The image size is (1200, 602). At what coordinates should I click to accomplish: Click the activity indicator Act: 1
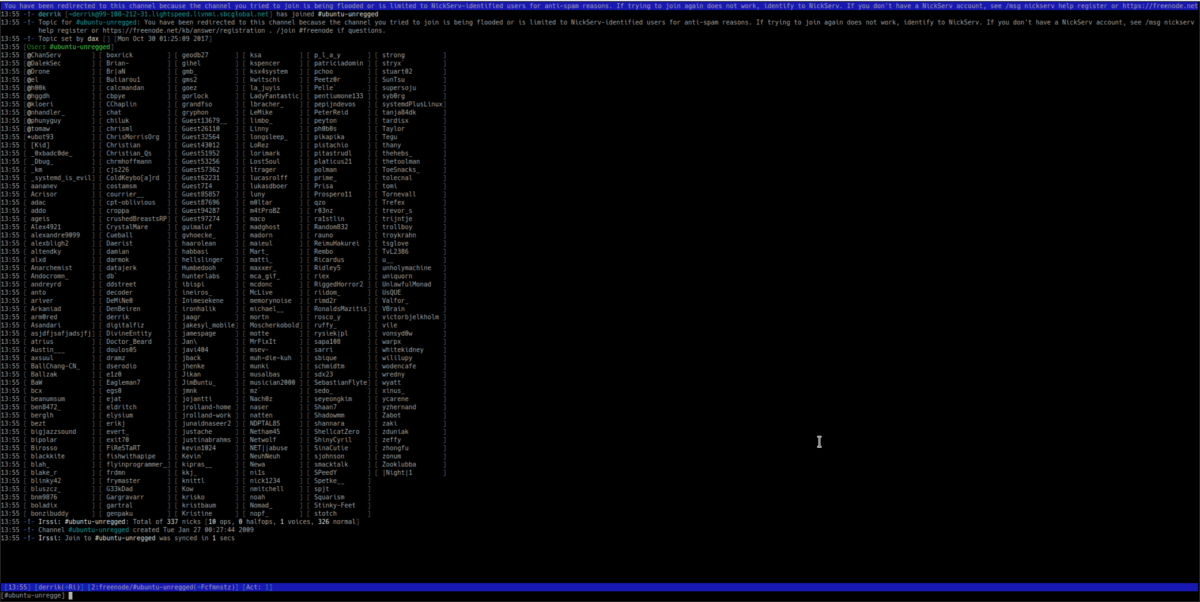258,587
